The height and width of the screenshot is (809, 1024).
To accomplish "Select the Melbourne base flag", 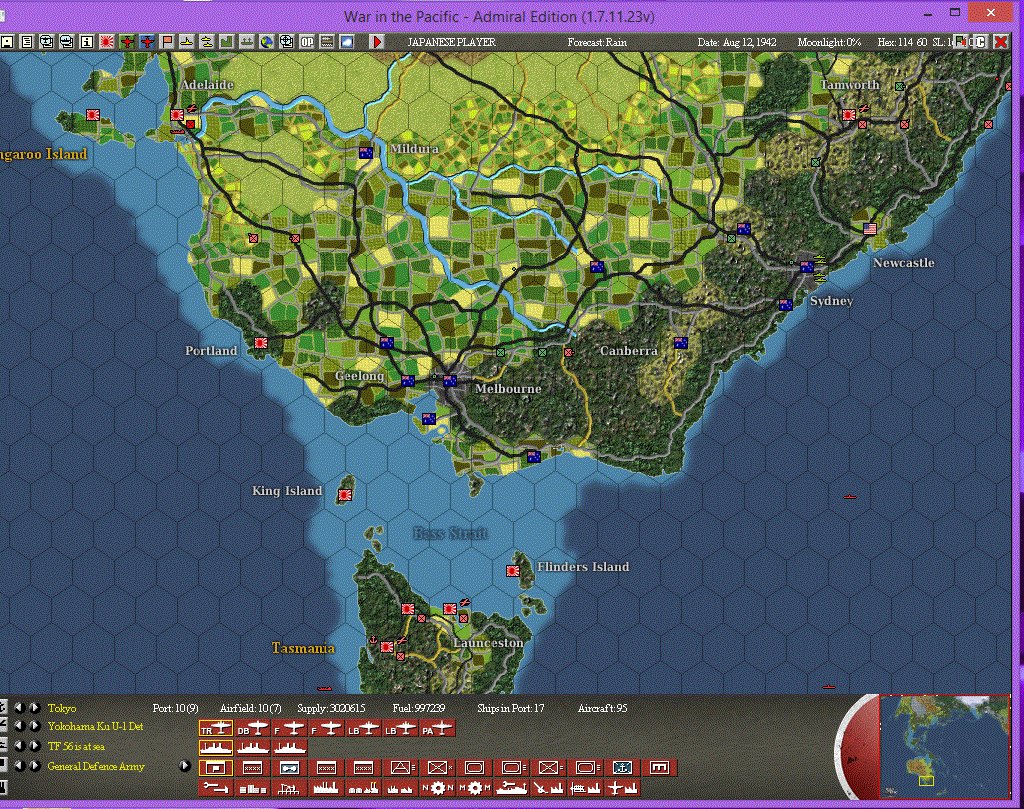I will [x=450, y=381].
